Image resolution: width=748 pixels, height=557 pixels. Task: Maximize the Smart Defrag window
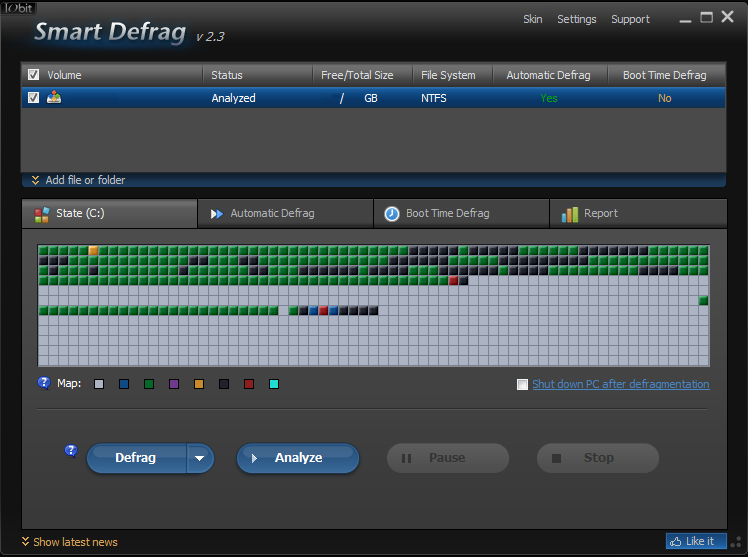tap(706, 18)
